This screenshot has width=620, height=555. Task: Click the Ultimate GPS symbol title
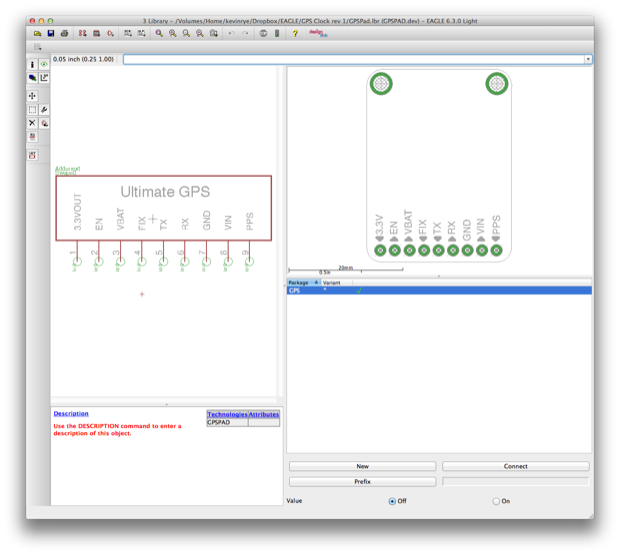point(165,192)
